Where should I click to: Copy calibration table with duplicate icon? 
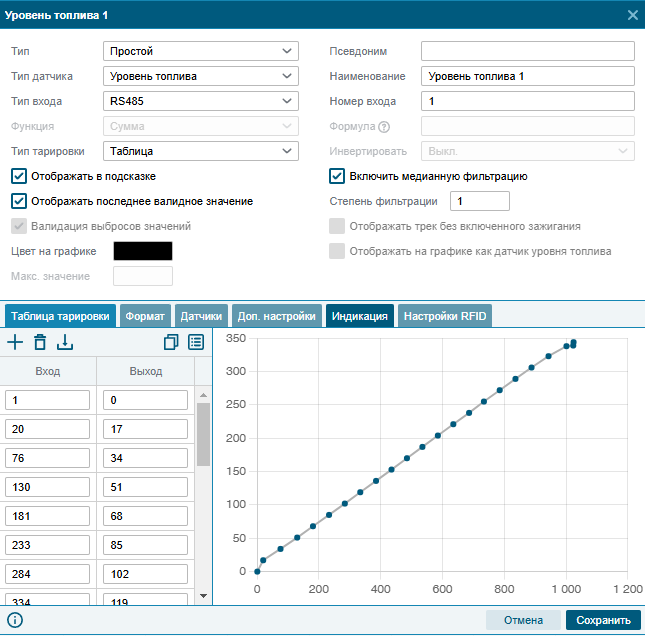(171, 342)
